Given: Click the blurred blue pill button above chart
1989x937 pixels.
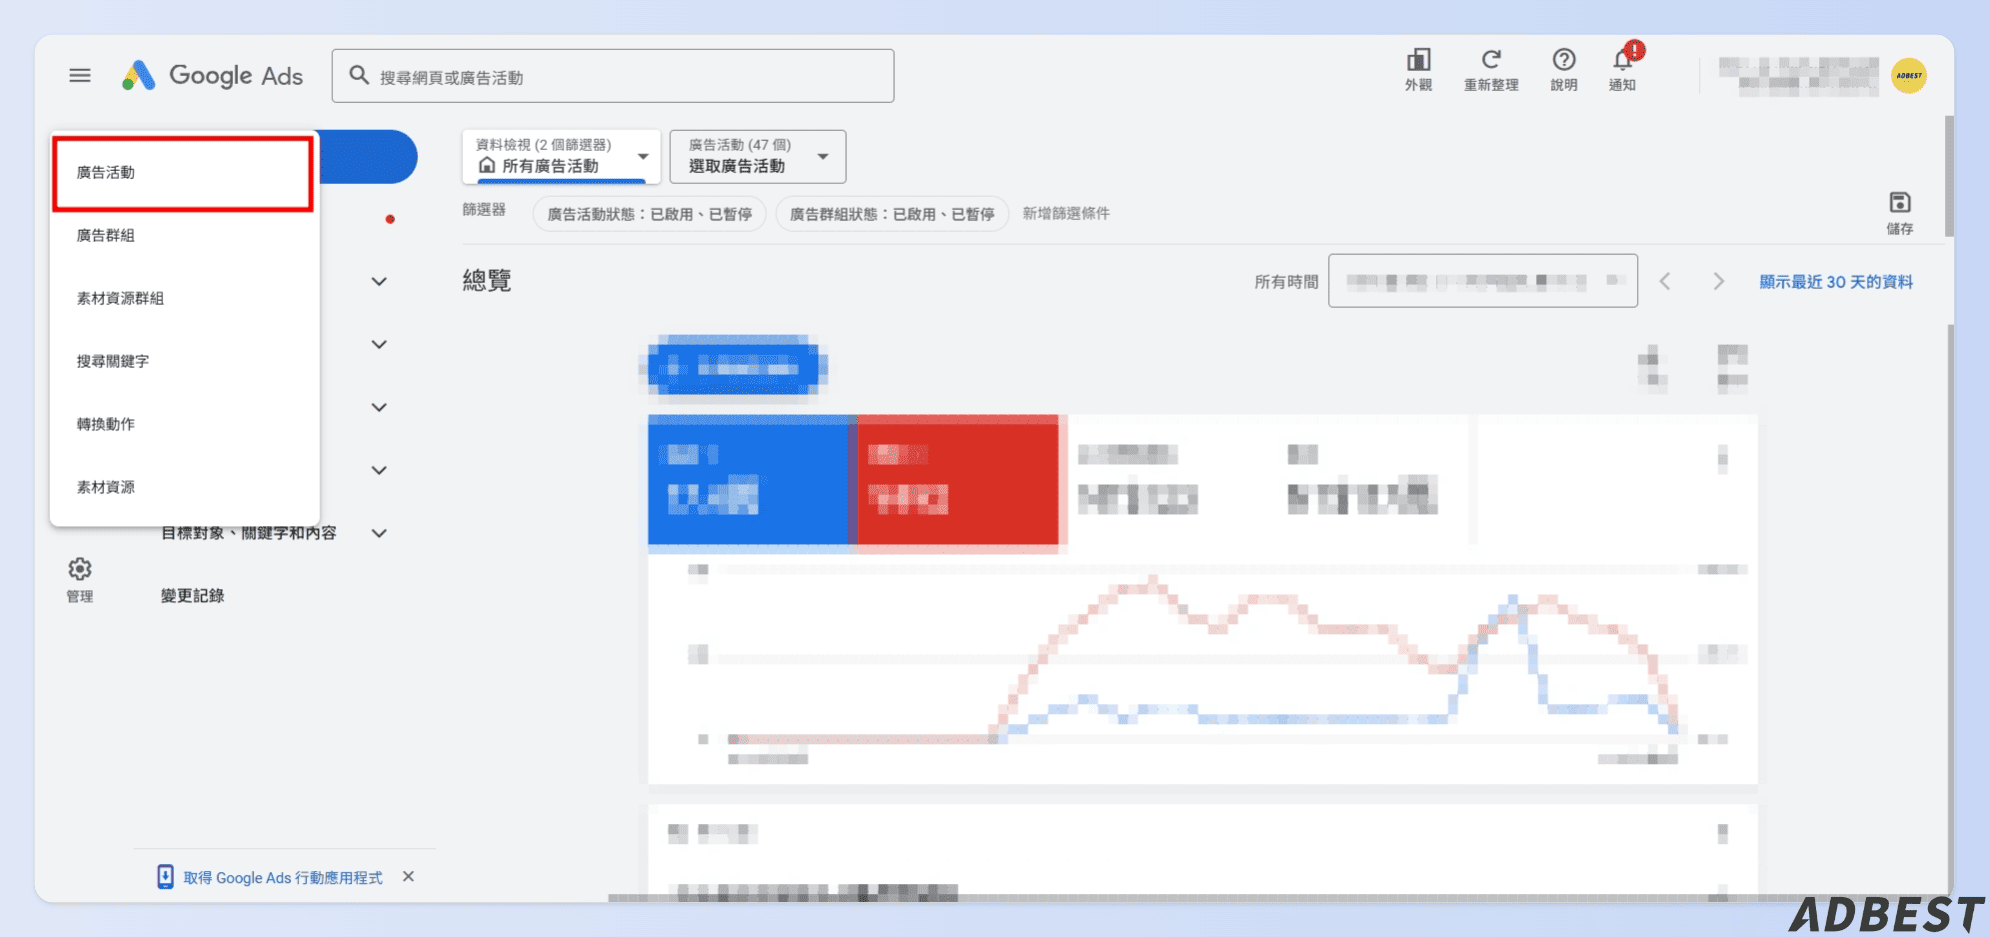Looking at the screenshot, I should point(734,368).
